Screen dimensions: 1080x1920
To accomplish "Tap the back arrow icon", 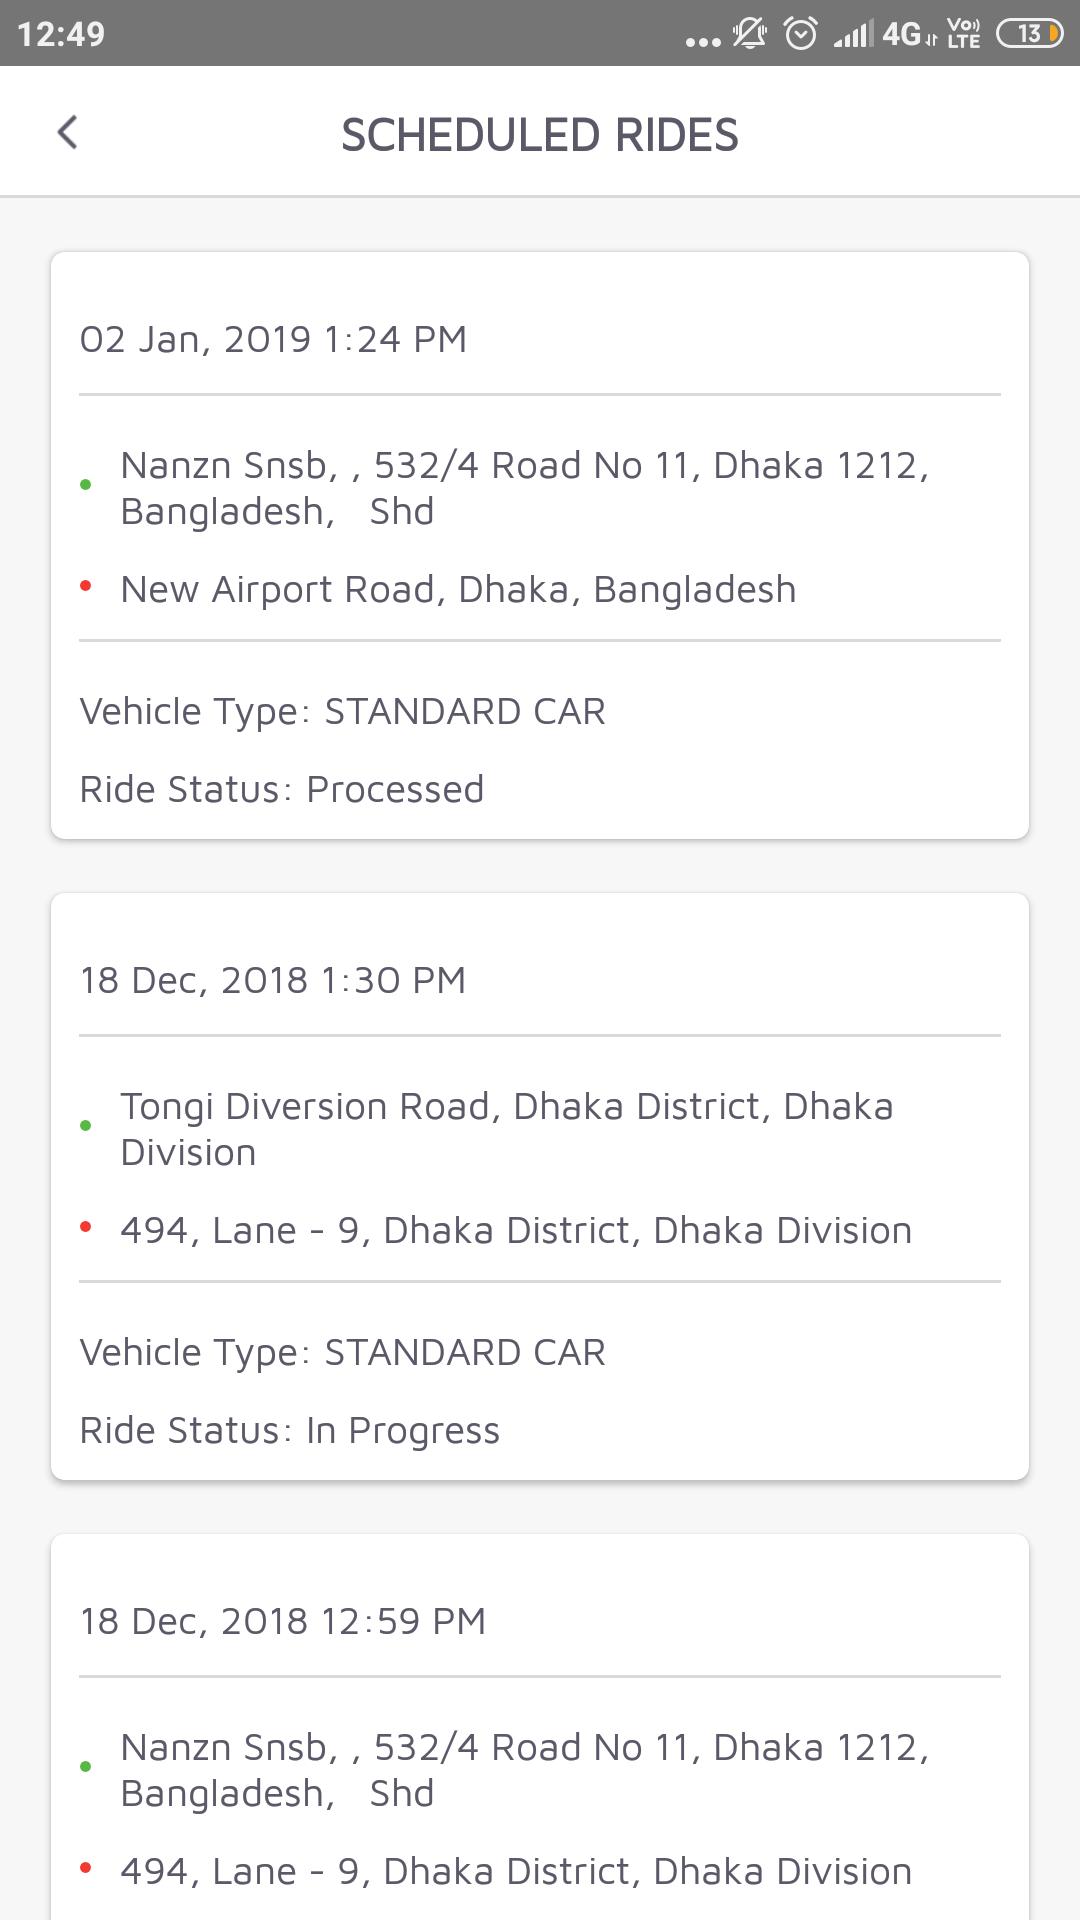I will click(68, 132).
